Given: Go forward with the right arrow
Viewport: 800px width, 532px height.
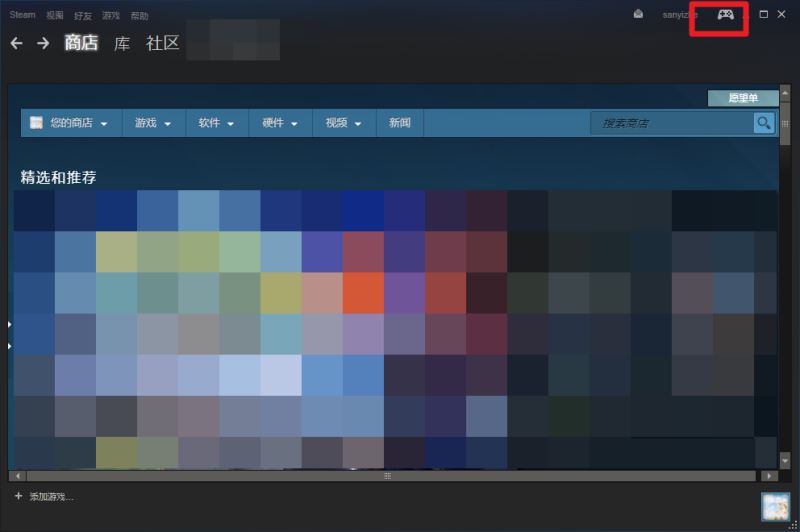Looking at the screenshot, I should pyautogui.click(x=43, y=43).
